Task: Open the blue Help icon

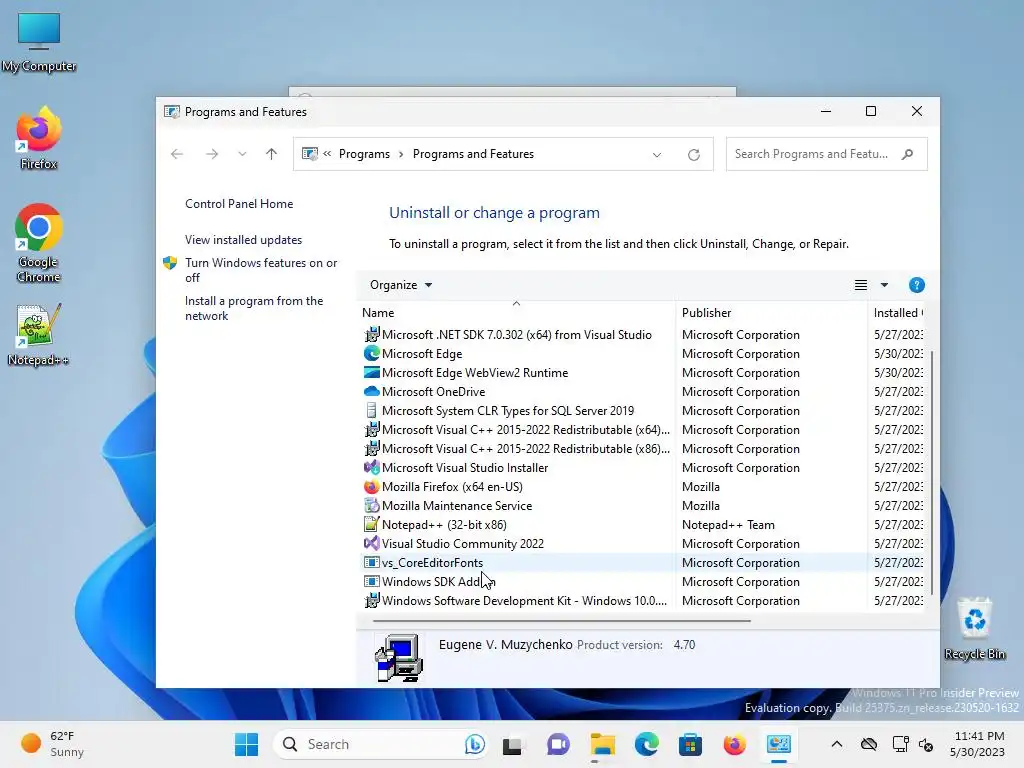Action: point(916,285)
